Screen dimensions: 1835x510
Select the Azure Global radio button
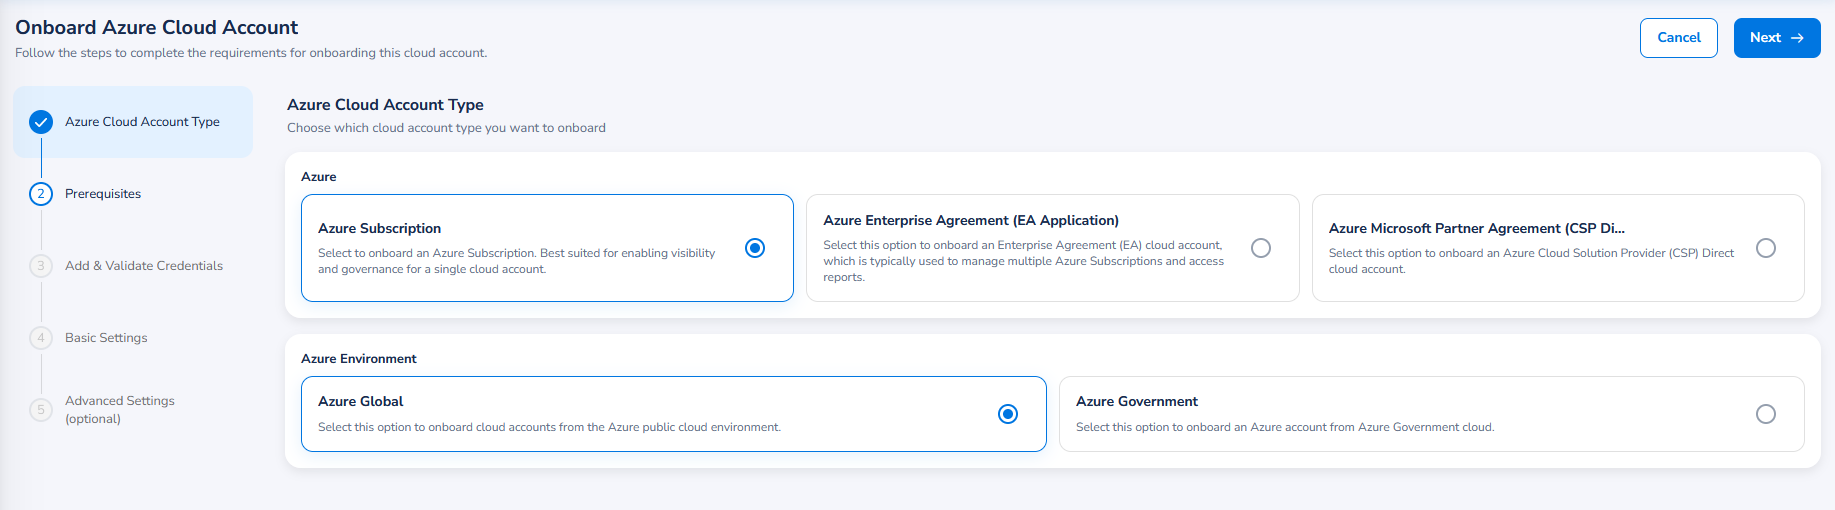1008,414
